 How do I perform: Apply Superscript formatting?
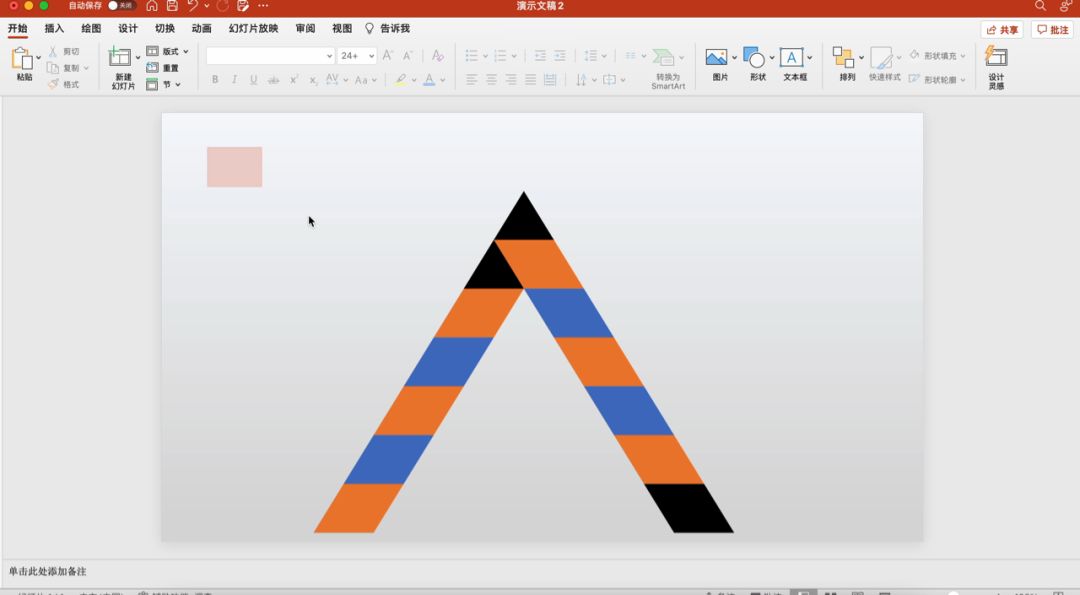[294, 80]
